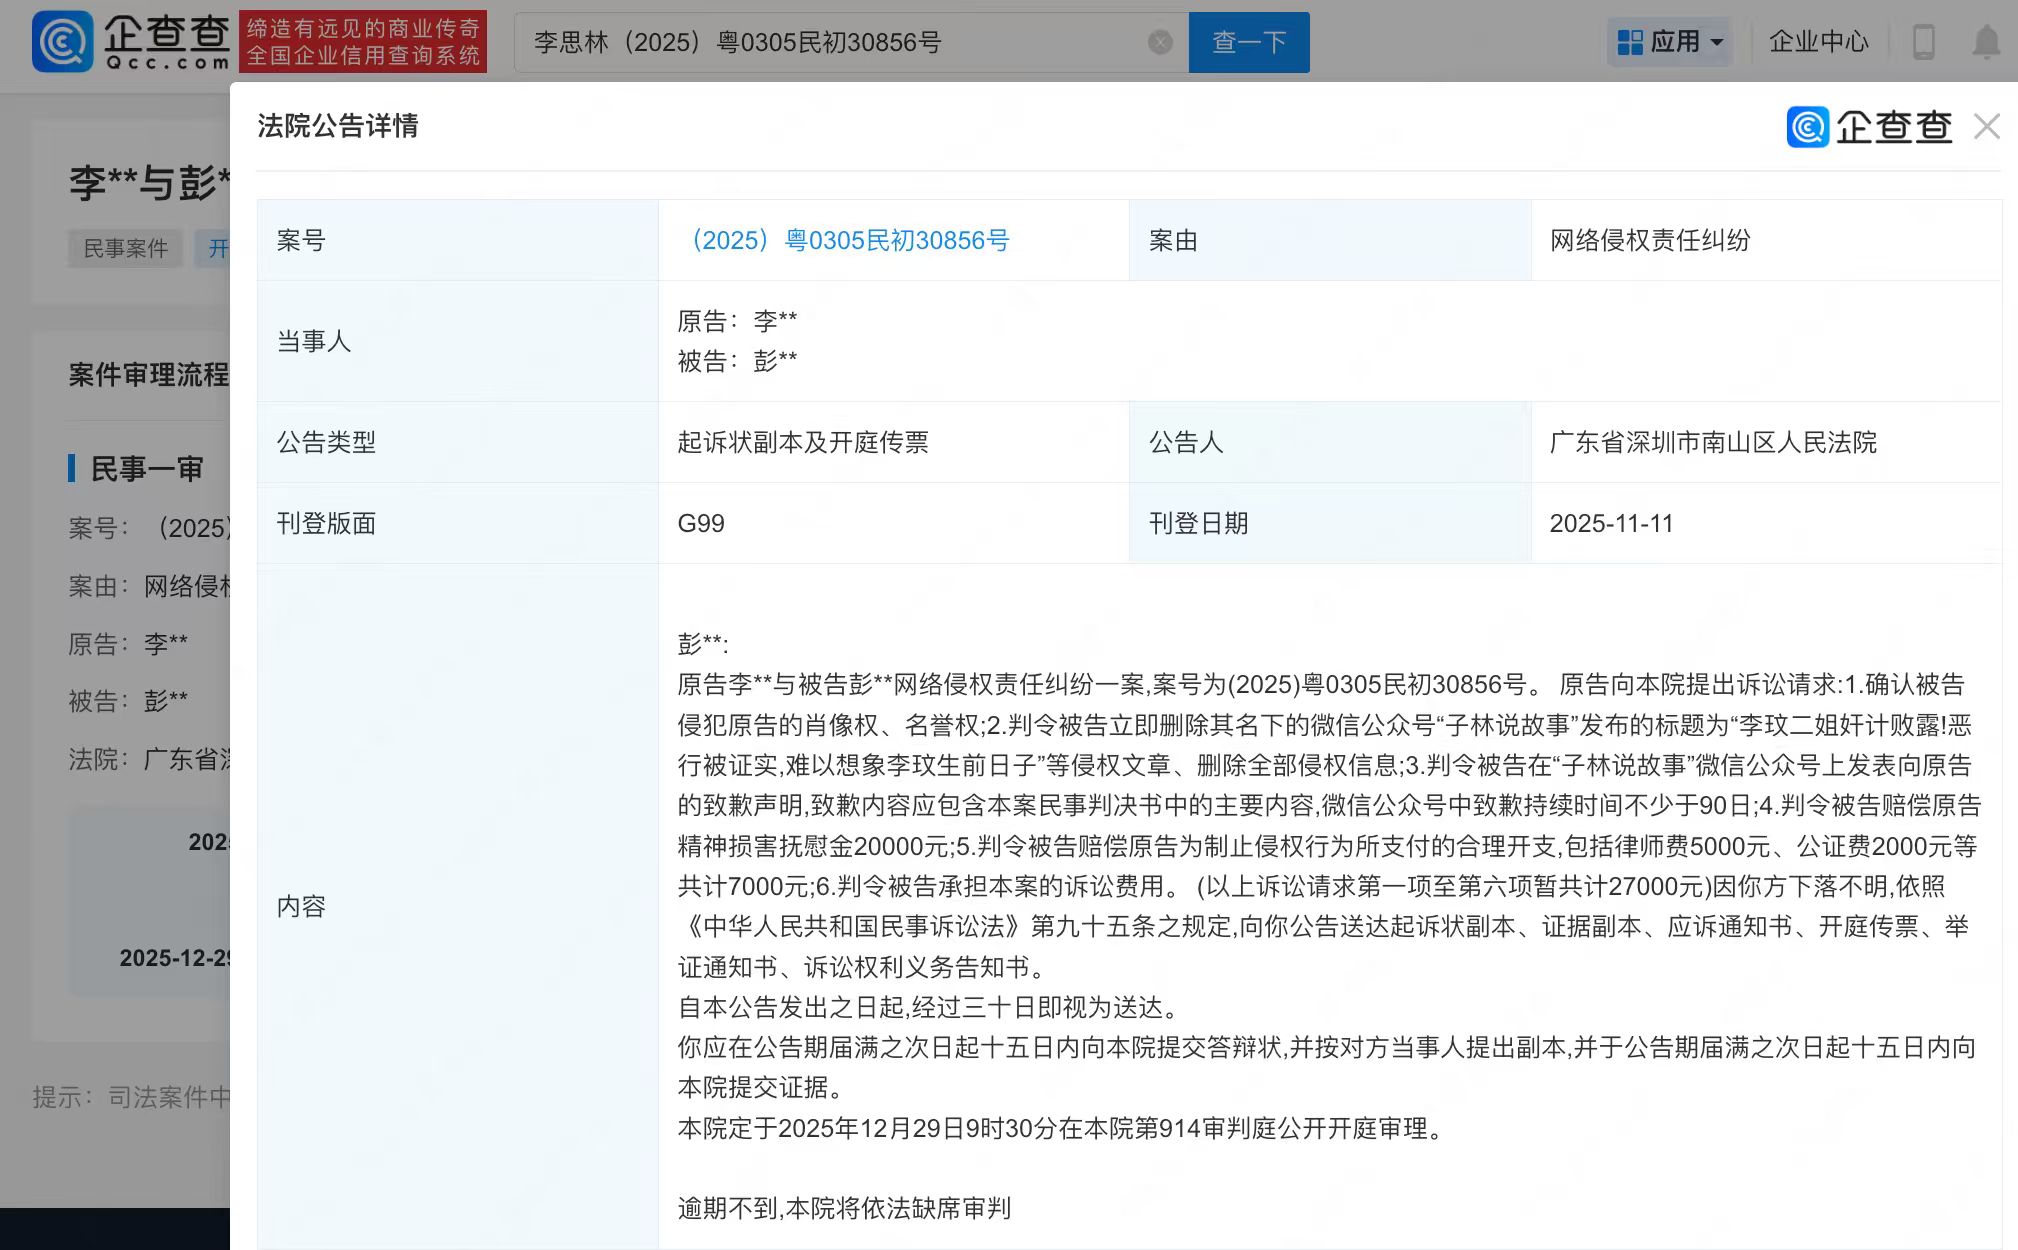Click the 民事案件 tag behind the dialog
This screenshot has width=2018, height=1250.
pyautogui.click(x=125, y=249)
